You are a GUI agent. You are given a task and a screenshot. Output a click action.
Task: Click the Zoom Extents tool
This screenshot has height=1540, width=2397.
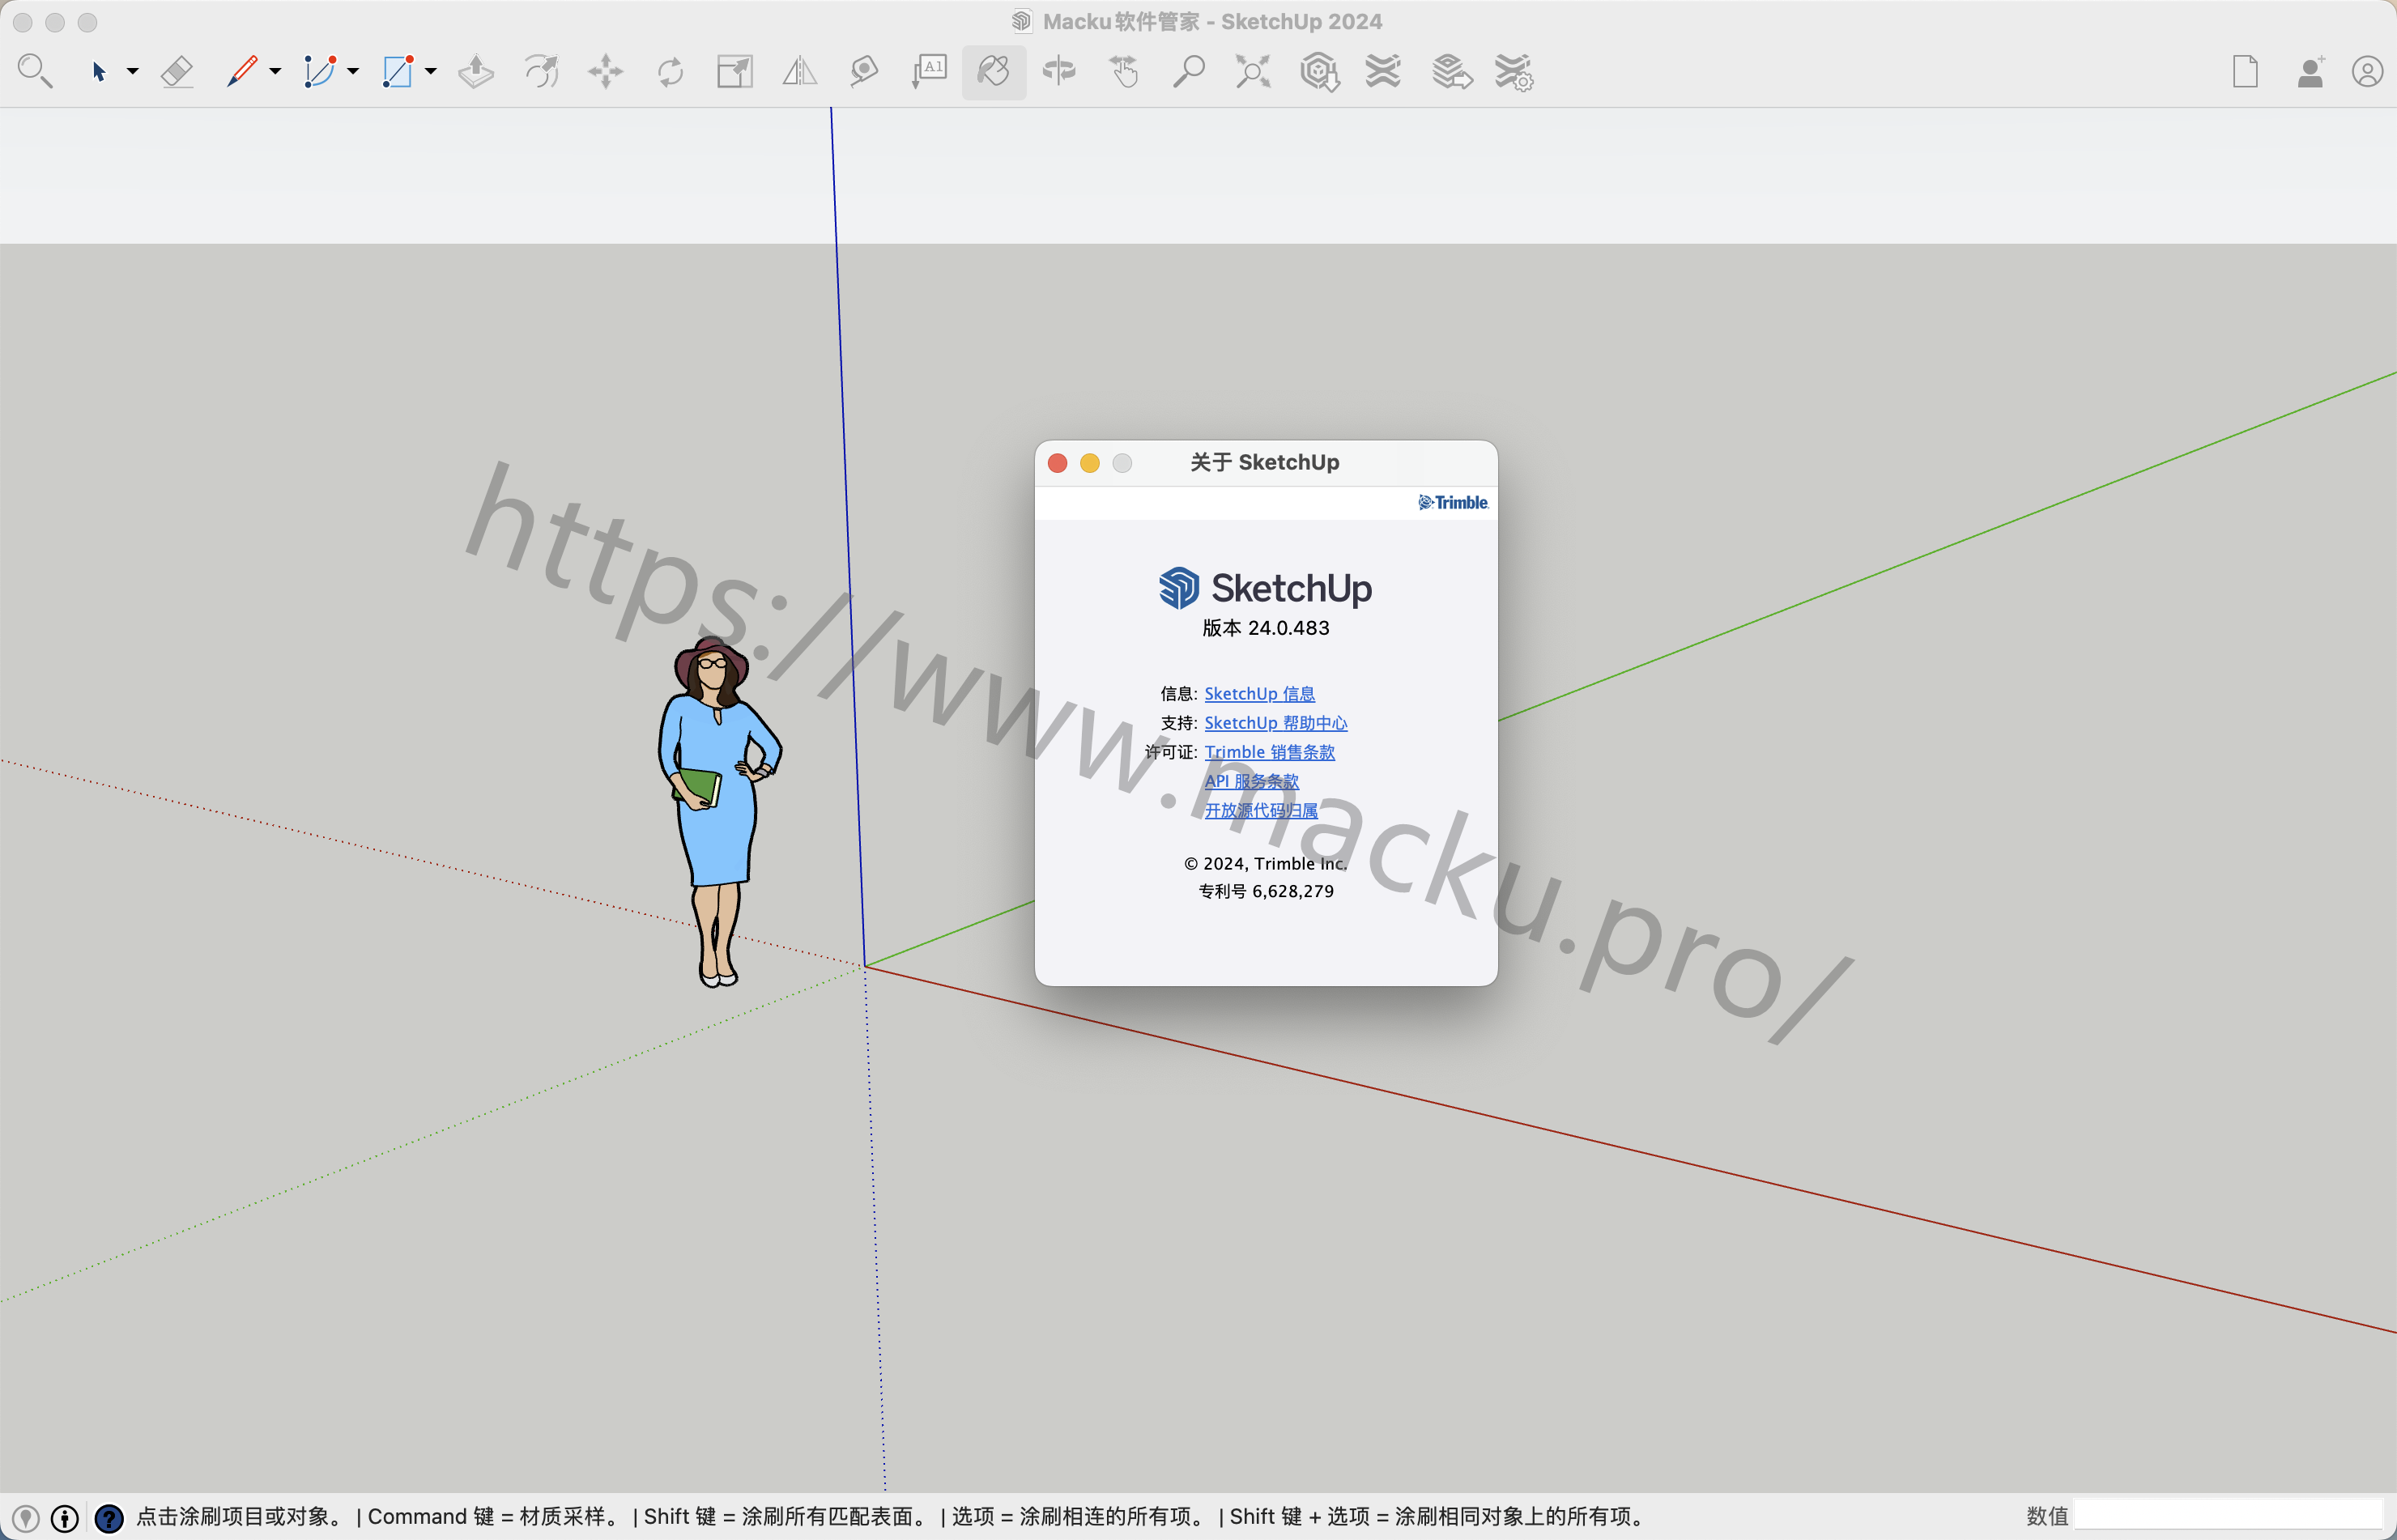[1253, 71]
